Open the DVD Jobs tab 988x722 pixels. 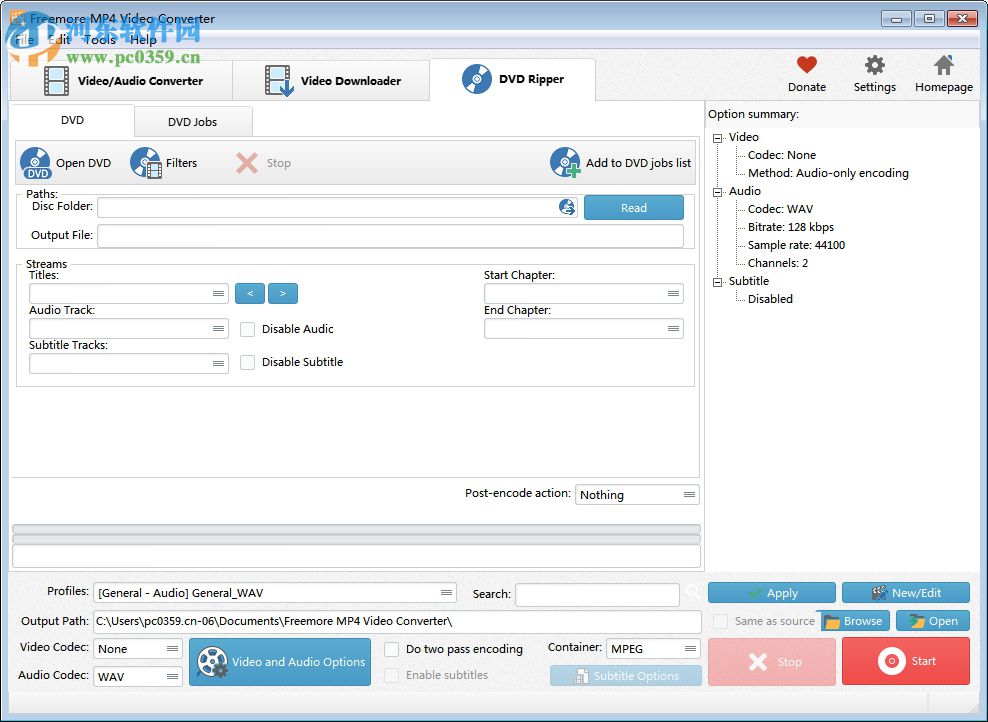click(193, 121)
